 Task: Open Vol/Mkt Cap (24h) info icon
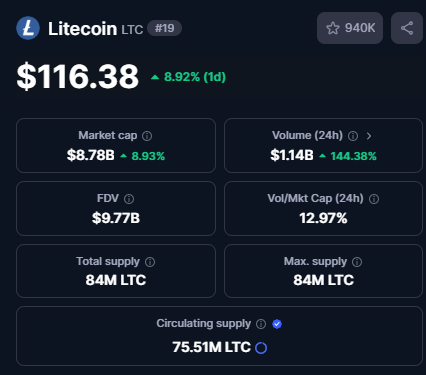click(x=374, y=199)
